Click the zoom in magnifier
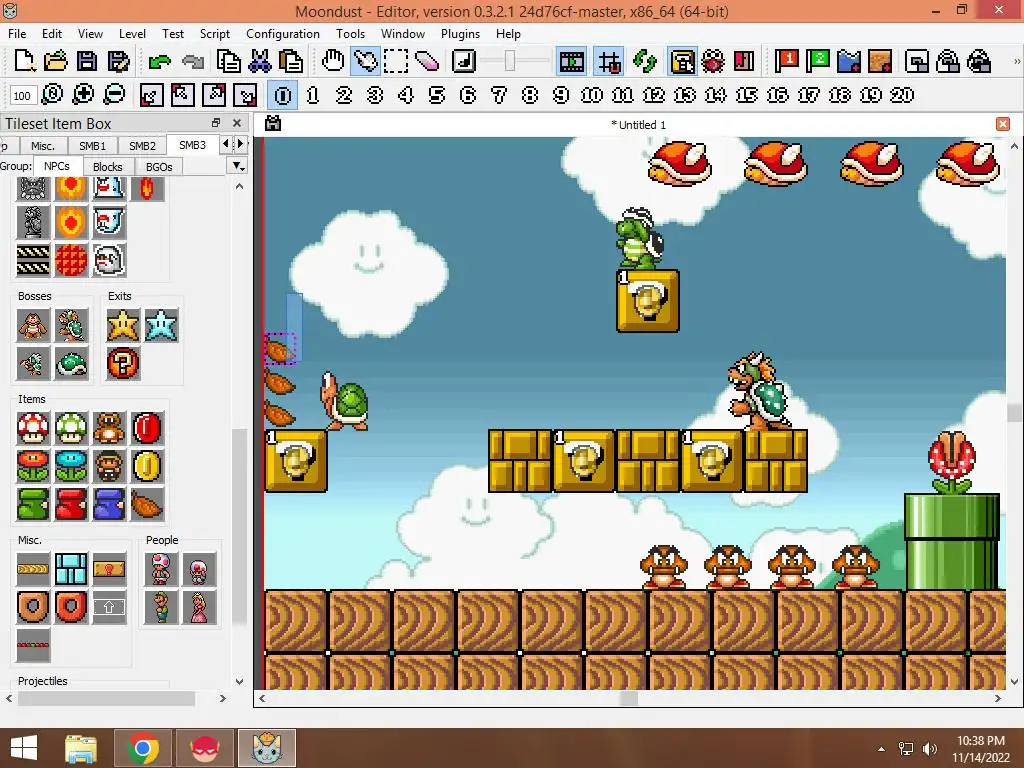 coord(83,95)
